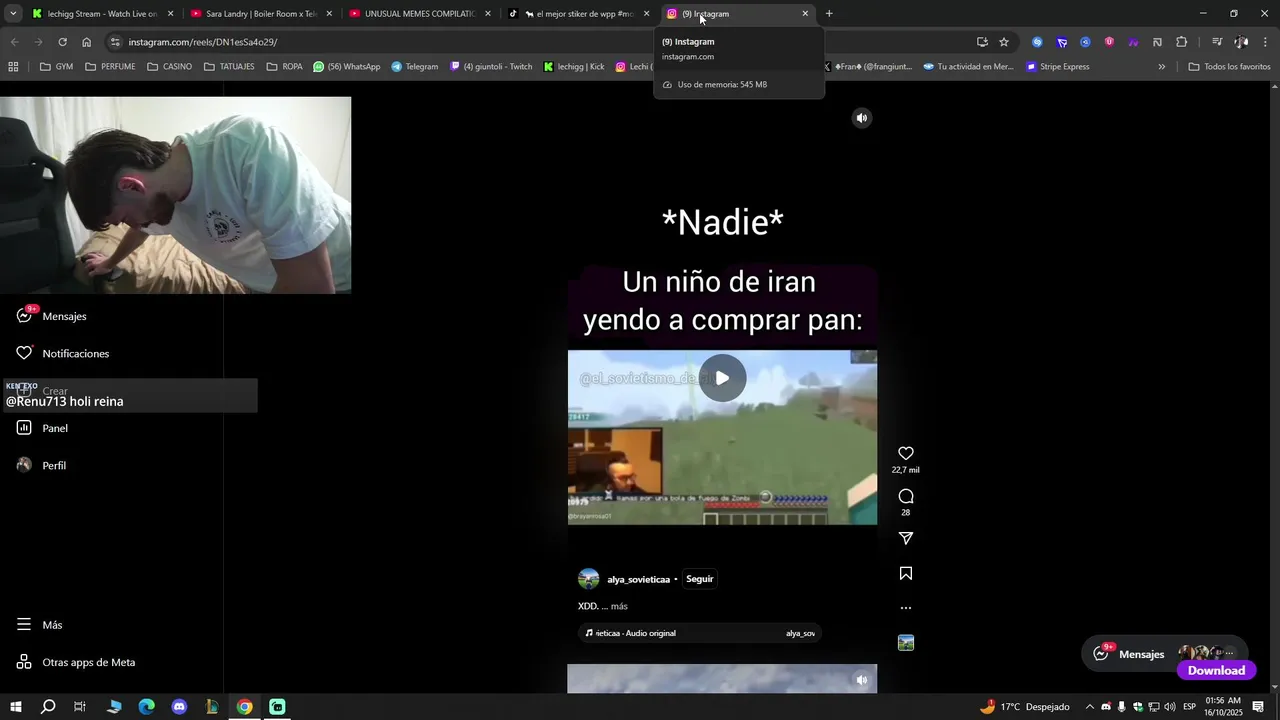Show more bookmarks chevron
The width and height of the screenshot is (1280, 720).
pos(1161,67)
